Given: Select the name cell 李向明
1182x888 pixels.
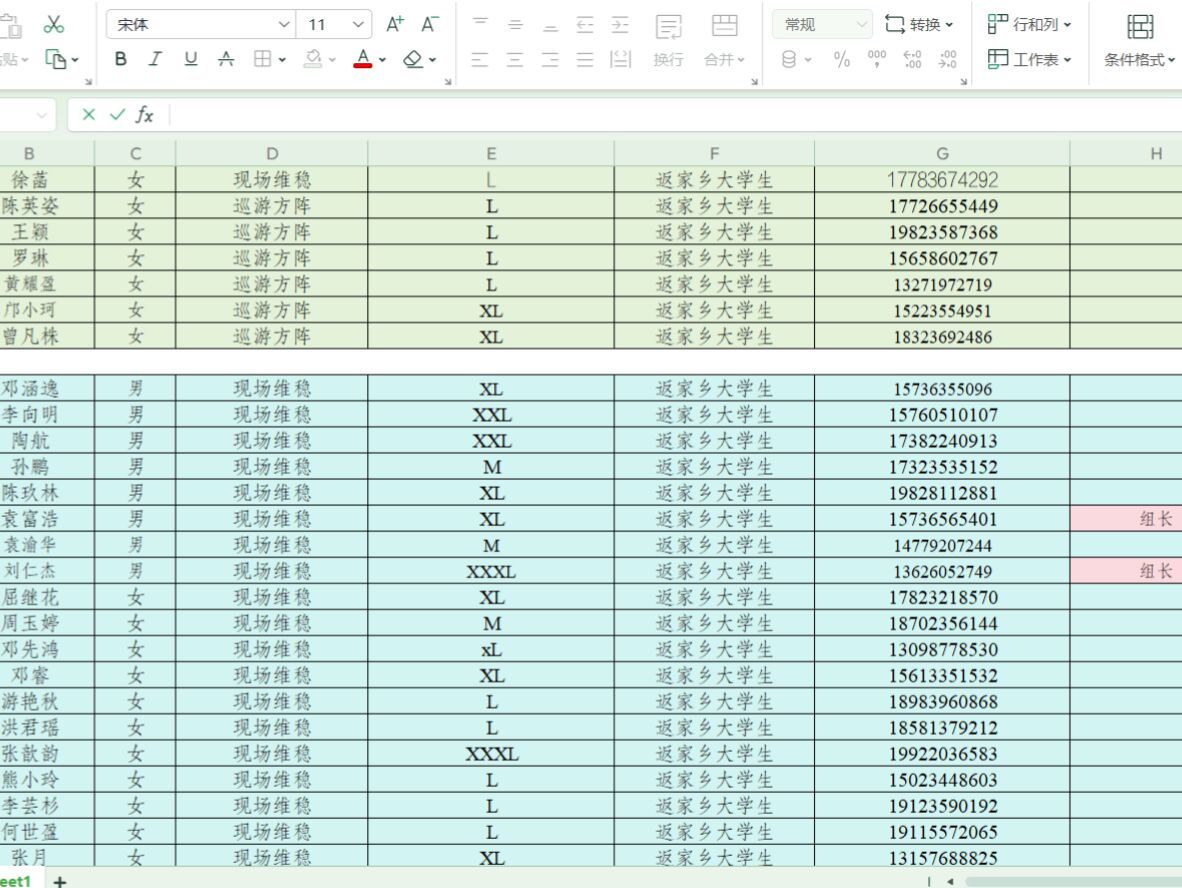Looking at the screenshot, I should tap(47, 415).
